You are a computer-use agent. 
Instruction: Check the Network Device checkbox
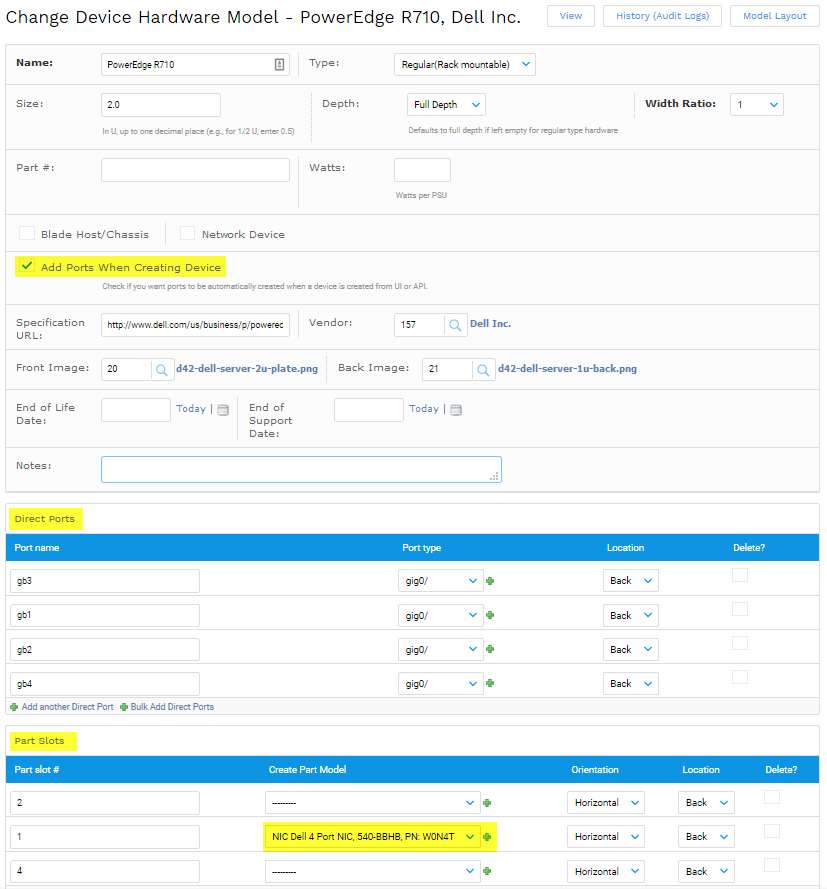[188, 233]
